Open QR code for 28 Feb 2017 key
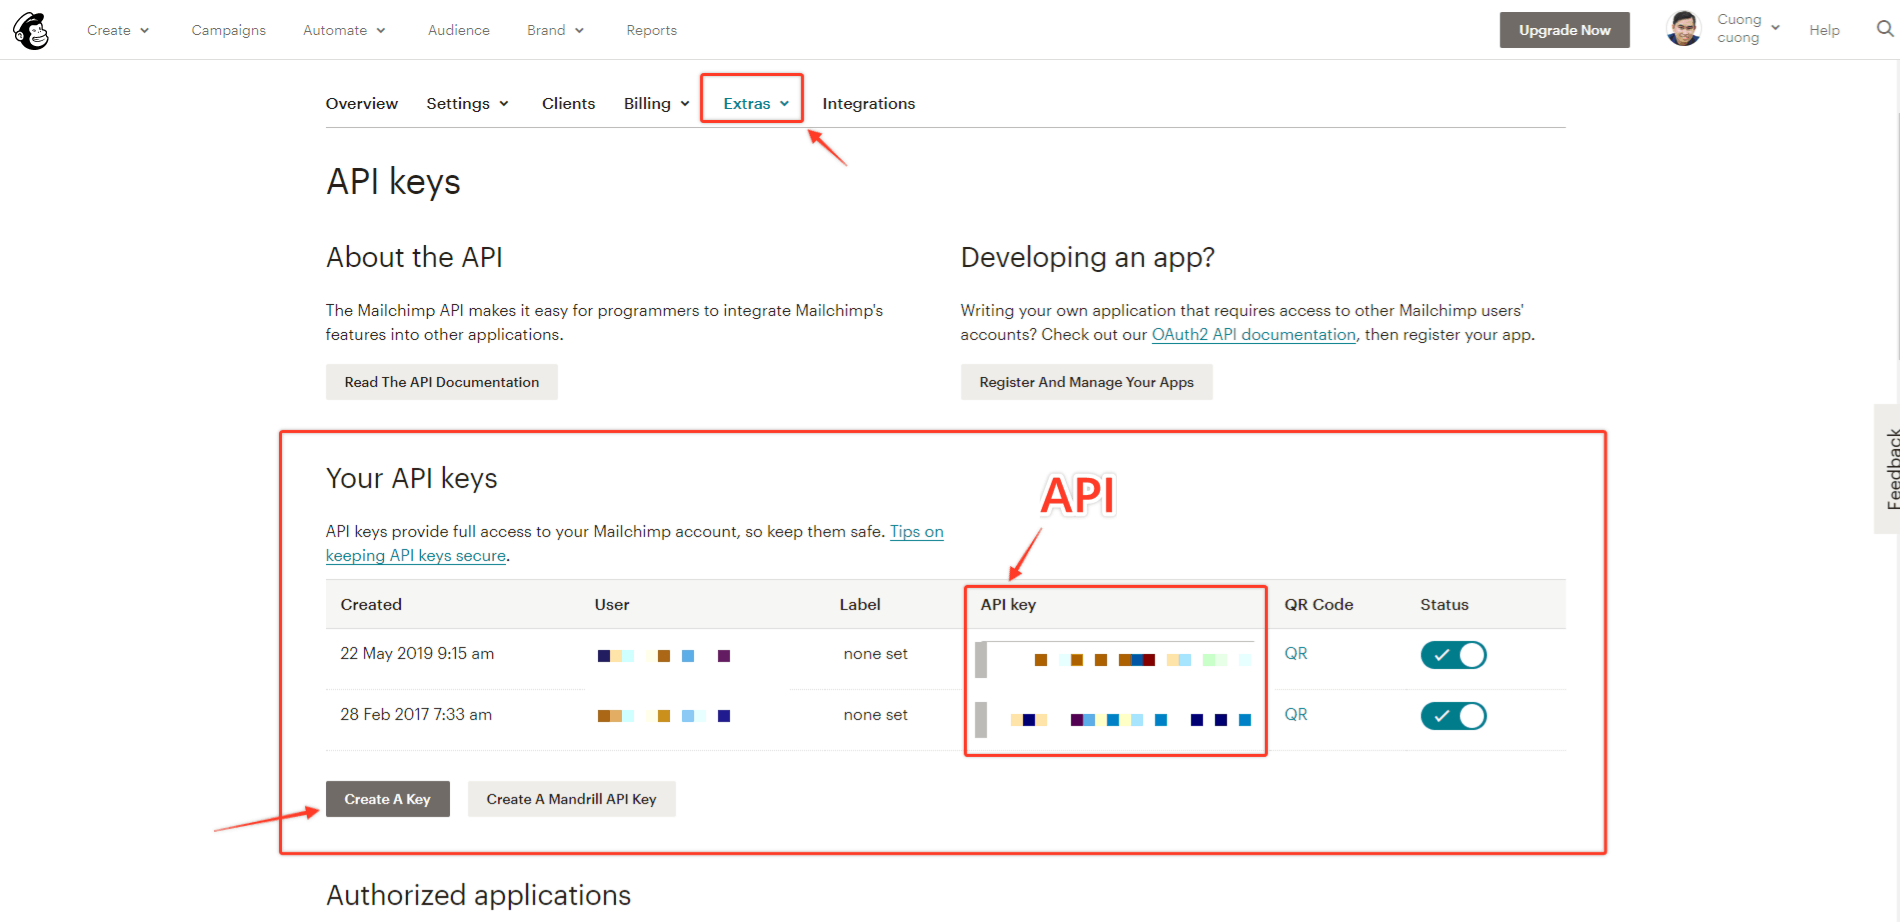This screenshot has width=1900, height=922. click(1295, 714)
